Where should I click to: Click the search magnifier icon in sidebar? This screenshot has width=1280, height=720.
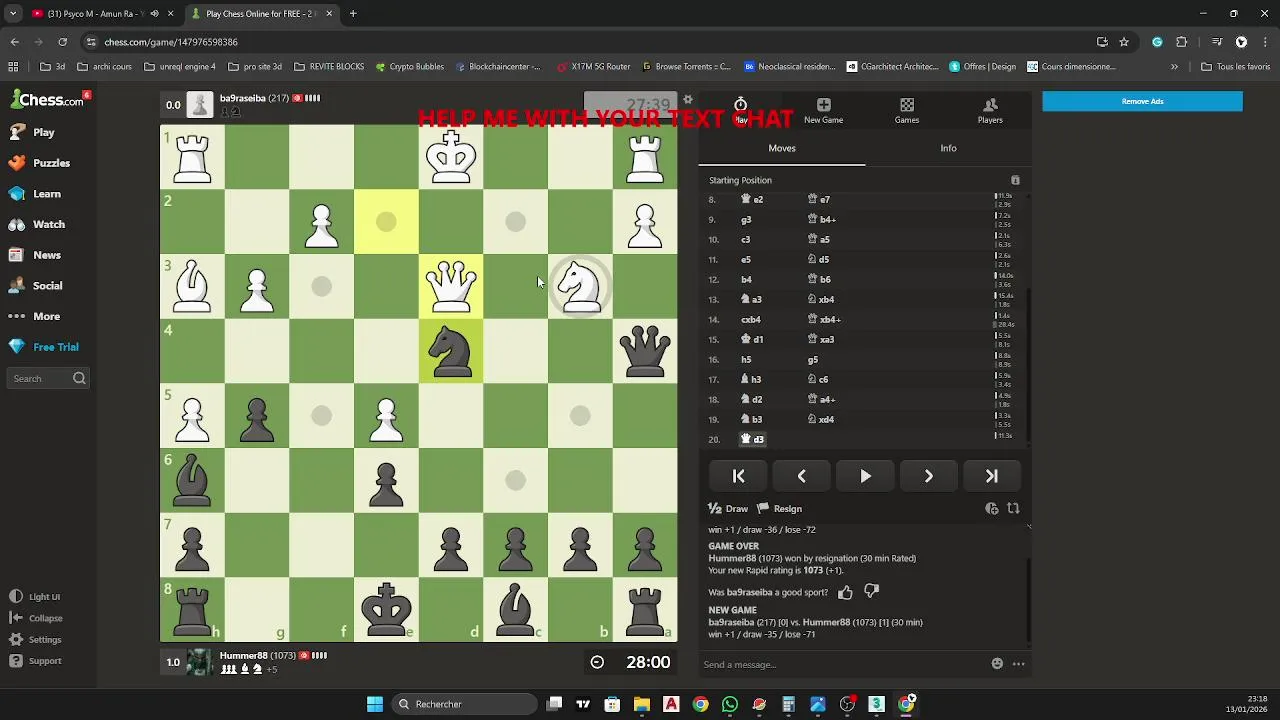pos(79,378)
